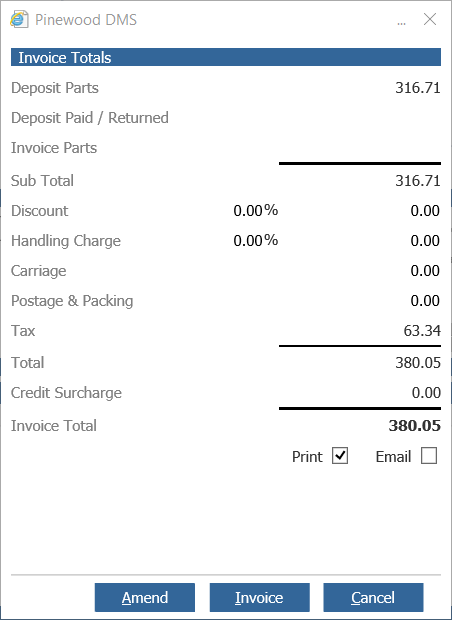Click the Handling Charge percentage value
452x620 pixels.
click(x=255, y=240)
